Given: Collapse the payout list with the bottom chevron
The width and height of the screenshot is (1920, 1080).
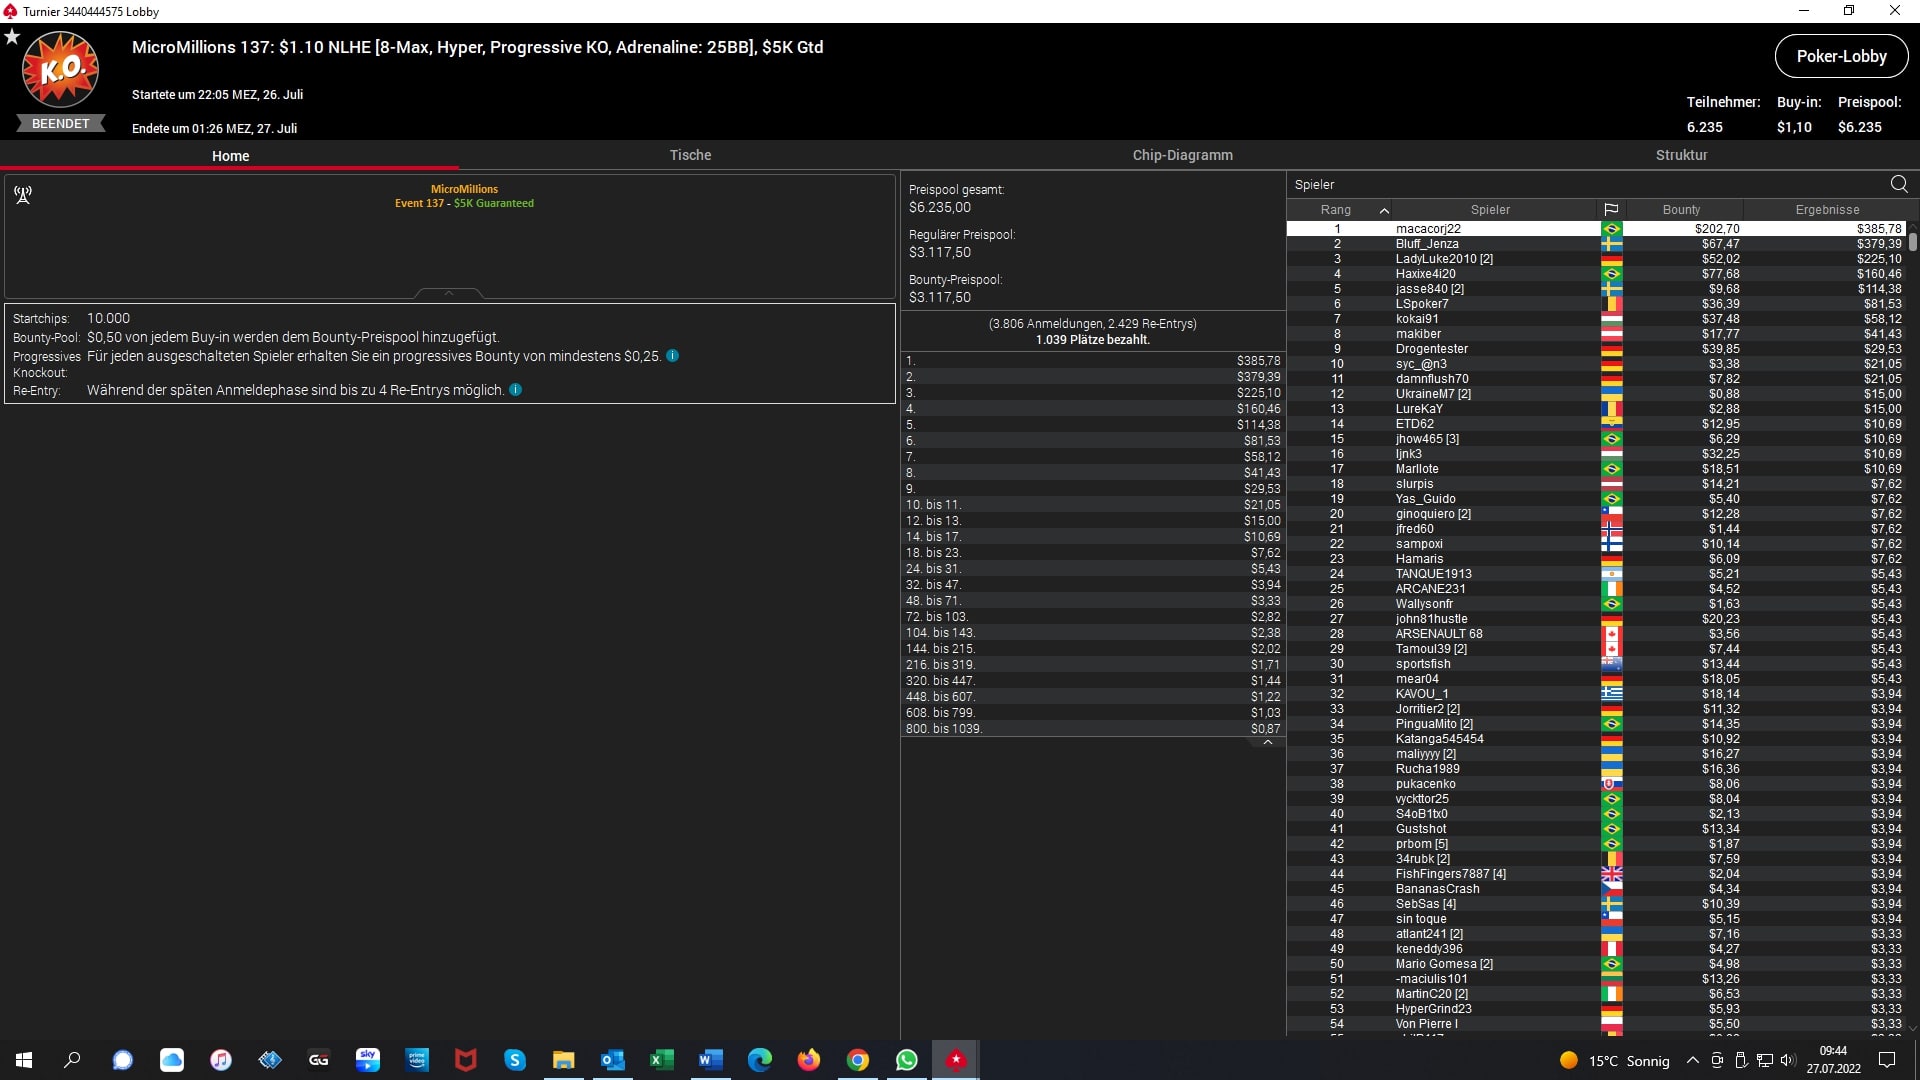Looking at the screenshot, I should pos(1268,742).
